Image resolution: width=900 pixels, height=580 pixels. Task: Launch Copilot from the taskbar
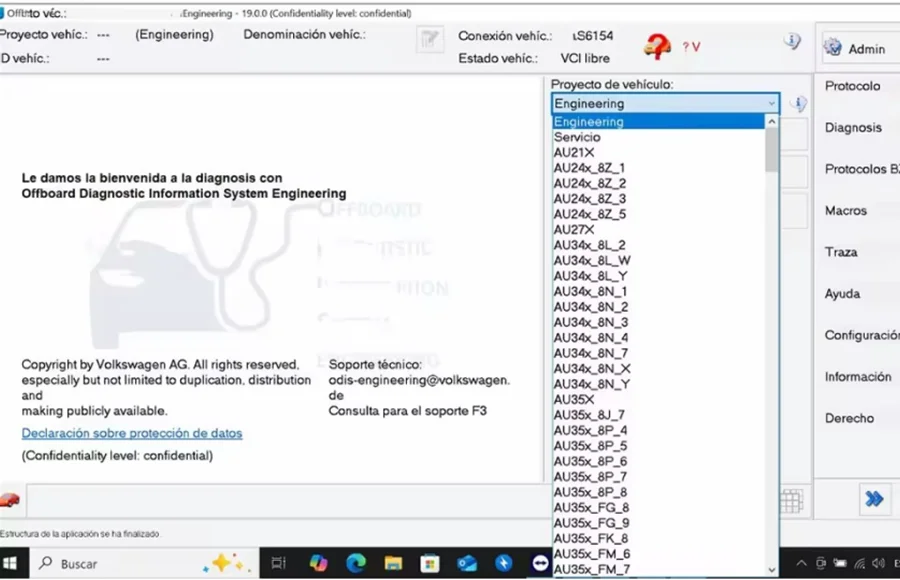coord(318,563)
